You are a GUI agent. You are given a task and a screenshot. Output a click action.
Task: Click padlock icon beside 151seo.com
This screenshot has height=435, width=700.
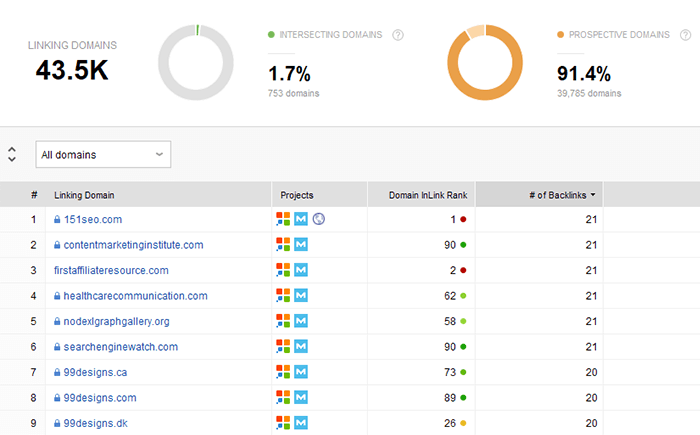pos(57,219)
